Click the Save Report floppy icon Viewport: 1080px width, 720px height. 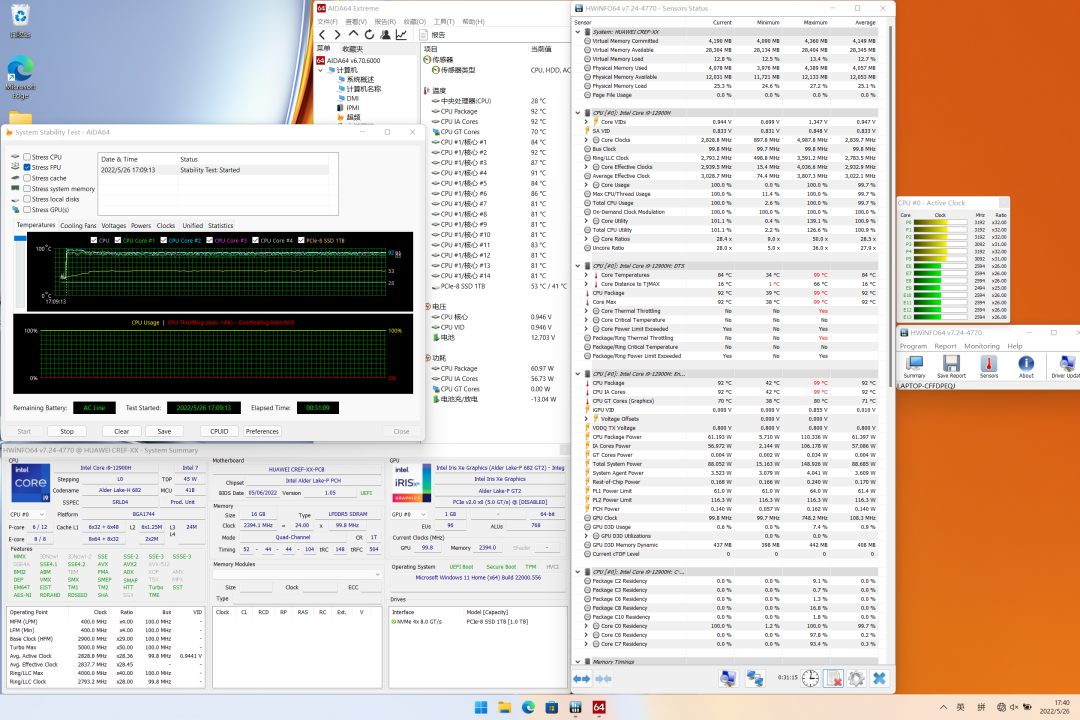click(951, 364)
